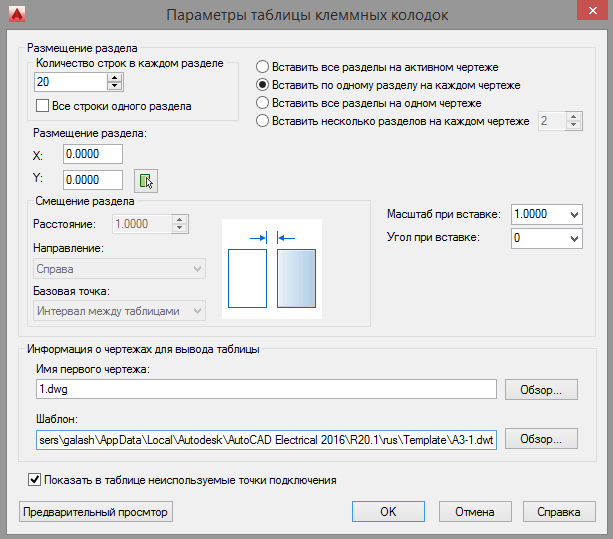Click the 'Имя первого чертежа' field with 1.dwg
Image resolution: width=613 pixels, height=539 pixels.
point(266,389)
